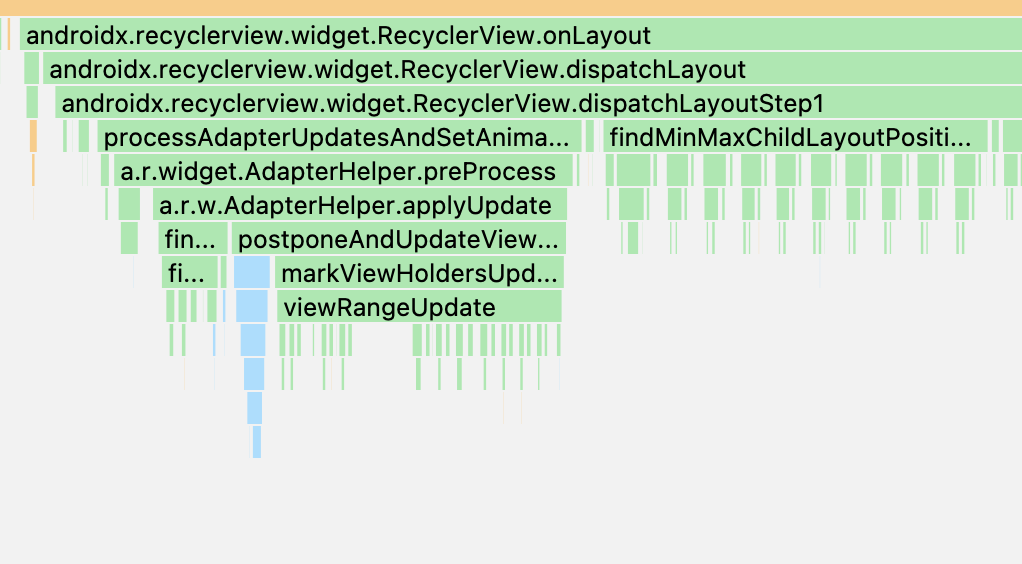This screenshot has height=564, width=1022.
Task: Select the AdapterHelper.applyUpdate bar
Action: (x=360, y=206)
